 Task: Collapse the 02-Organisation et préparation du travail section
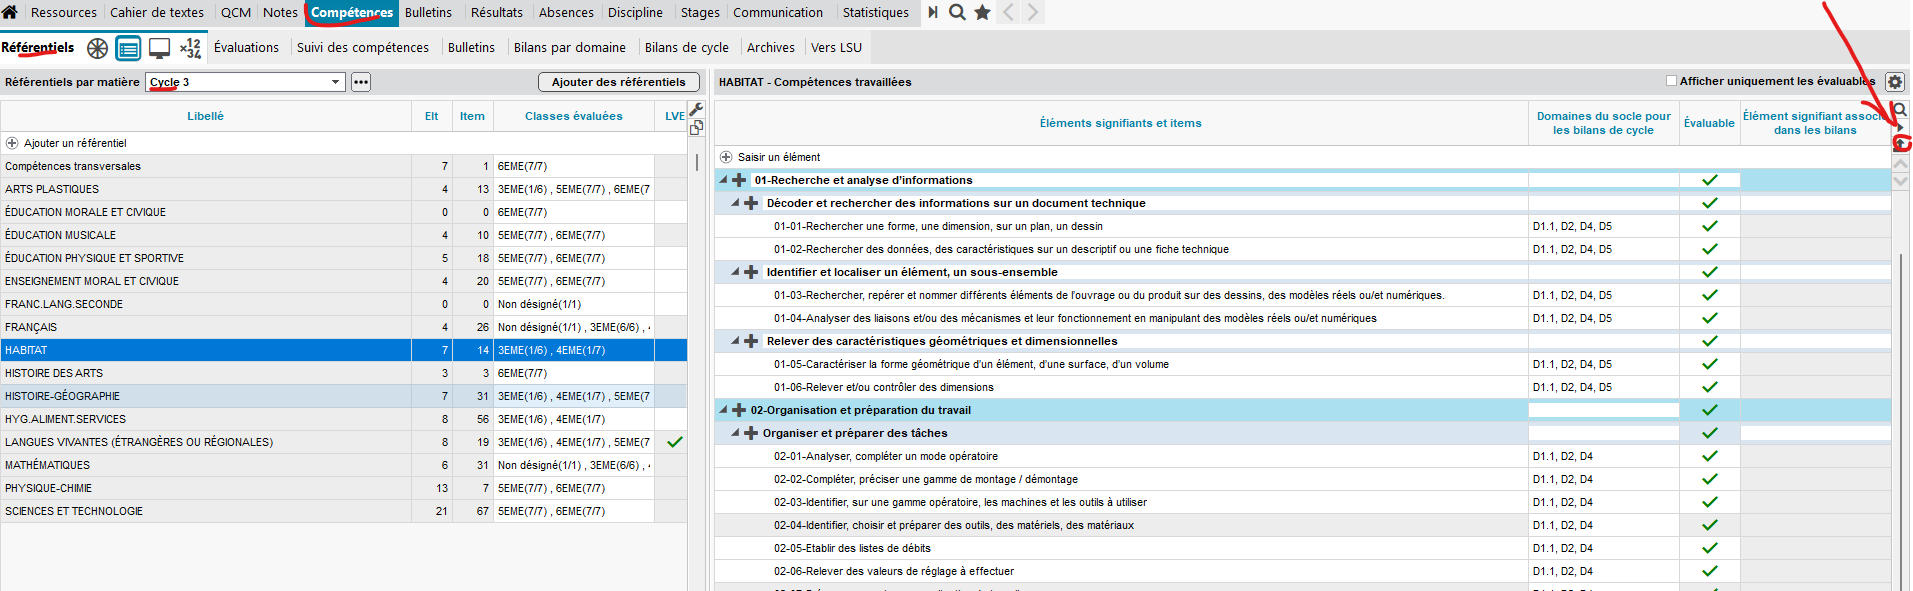pos(723,410)
